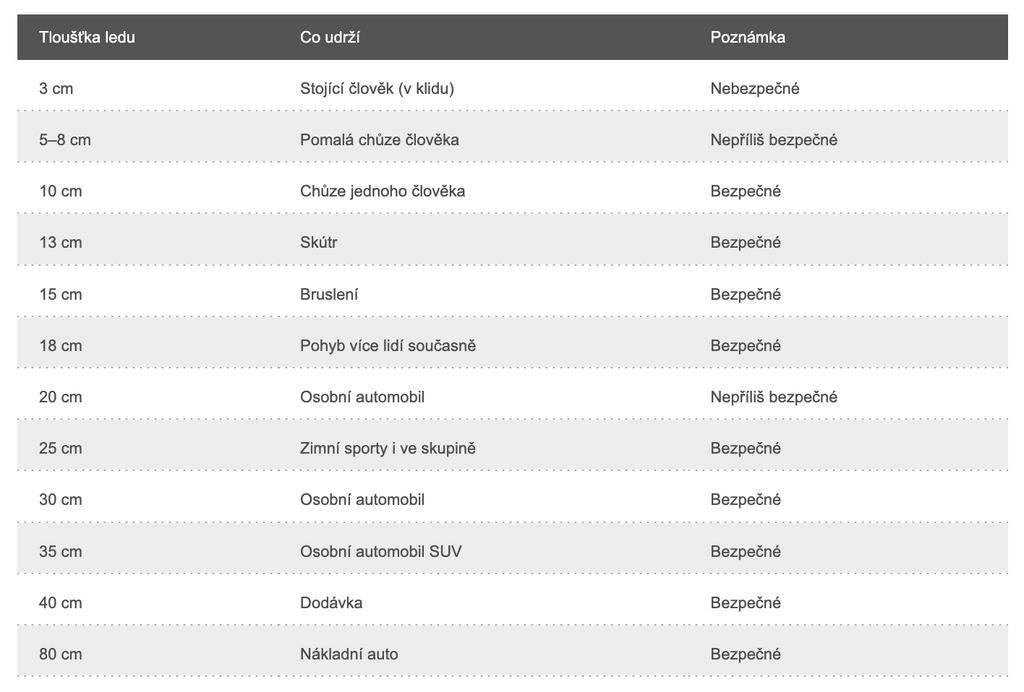Image resolution: width=1024 pixels, height=692 pixels.
Task: Select "Pomalá chůze člověka" text
Action: tap(379, 140)
